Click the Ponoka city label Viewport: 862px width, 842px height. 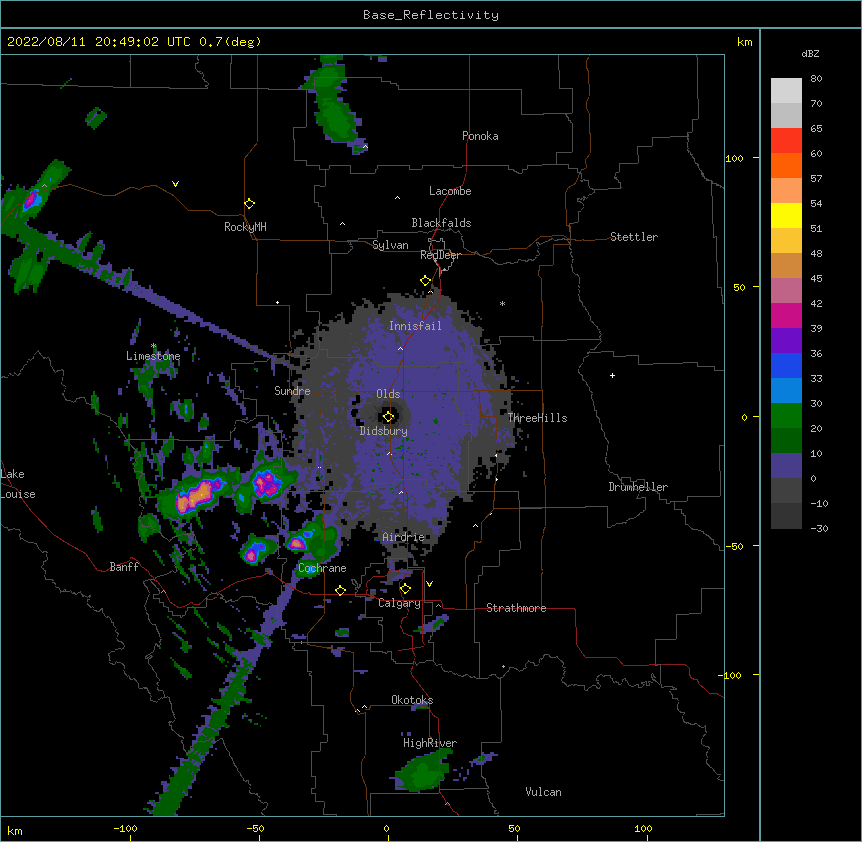(480, 136)
